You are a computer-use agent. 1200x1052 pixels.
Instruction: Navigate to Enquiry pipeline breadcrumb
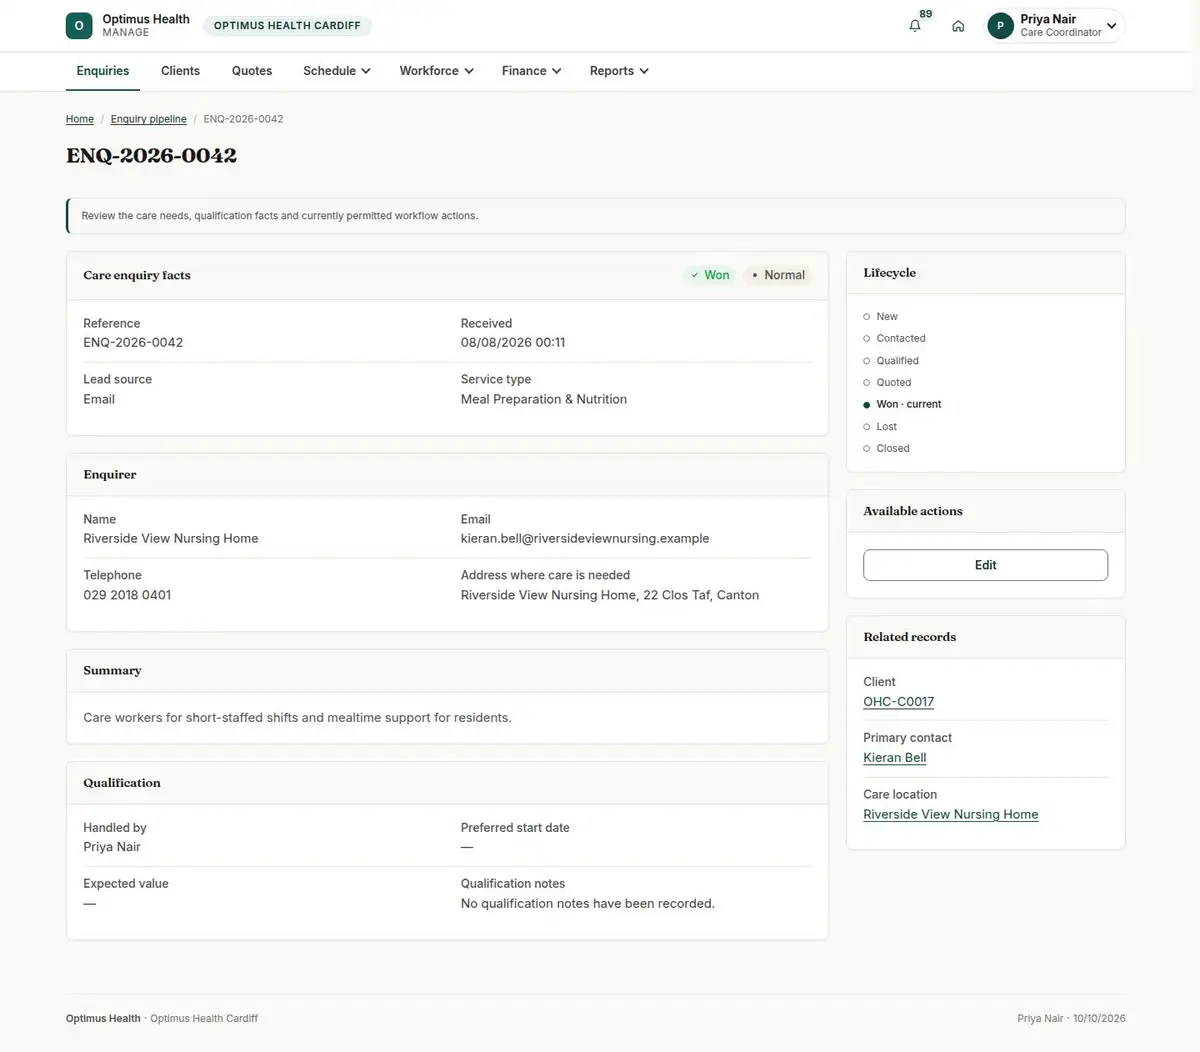click(149, 119)
